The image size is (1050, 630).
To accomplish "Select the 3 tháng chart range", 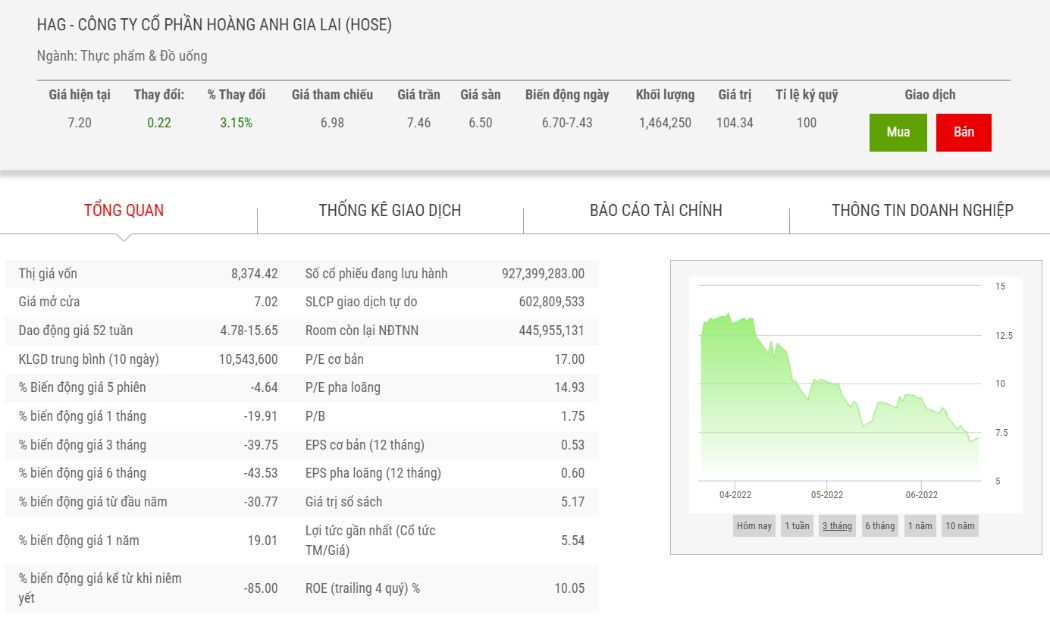I will pyautogui.click(x=837, y=526).
